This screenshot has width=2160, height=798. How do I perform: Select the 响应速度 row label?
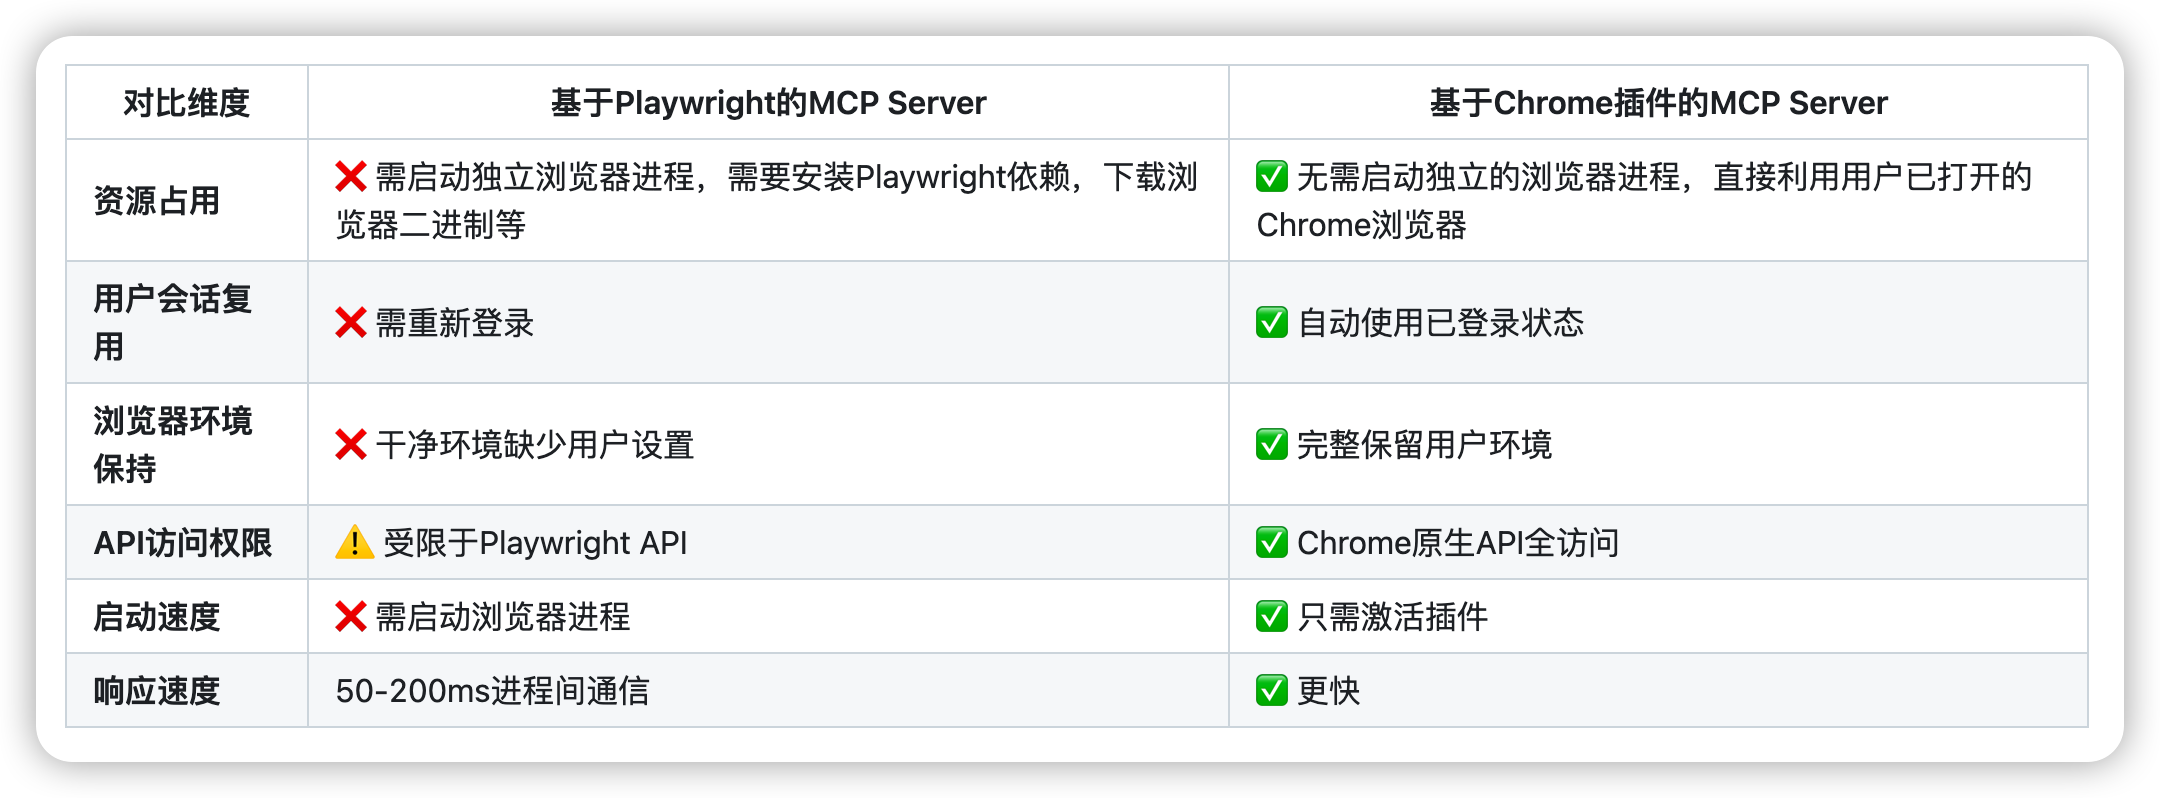coord(157,691)
